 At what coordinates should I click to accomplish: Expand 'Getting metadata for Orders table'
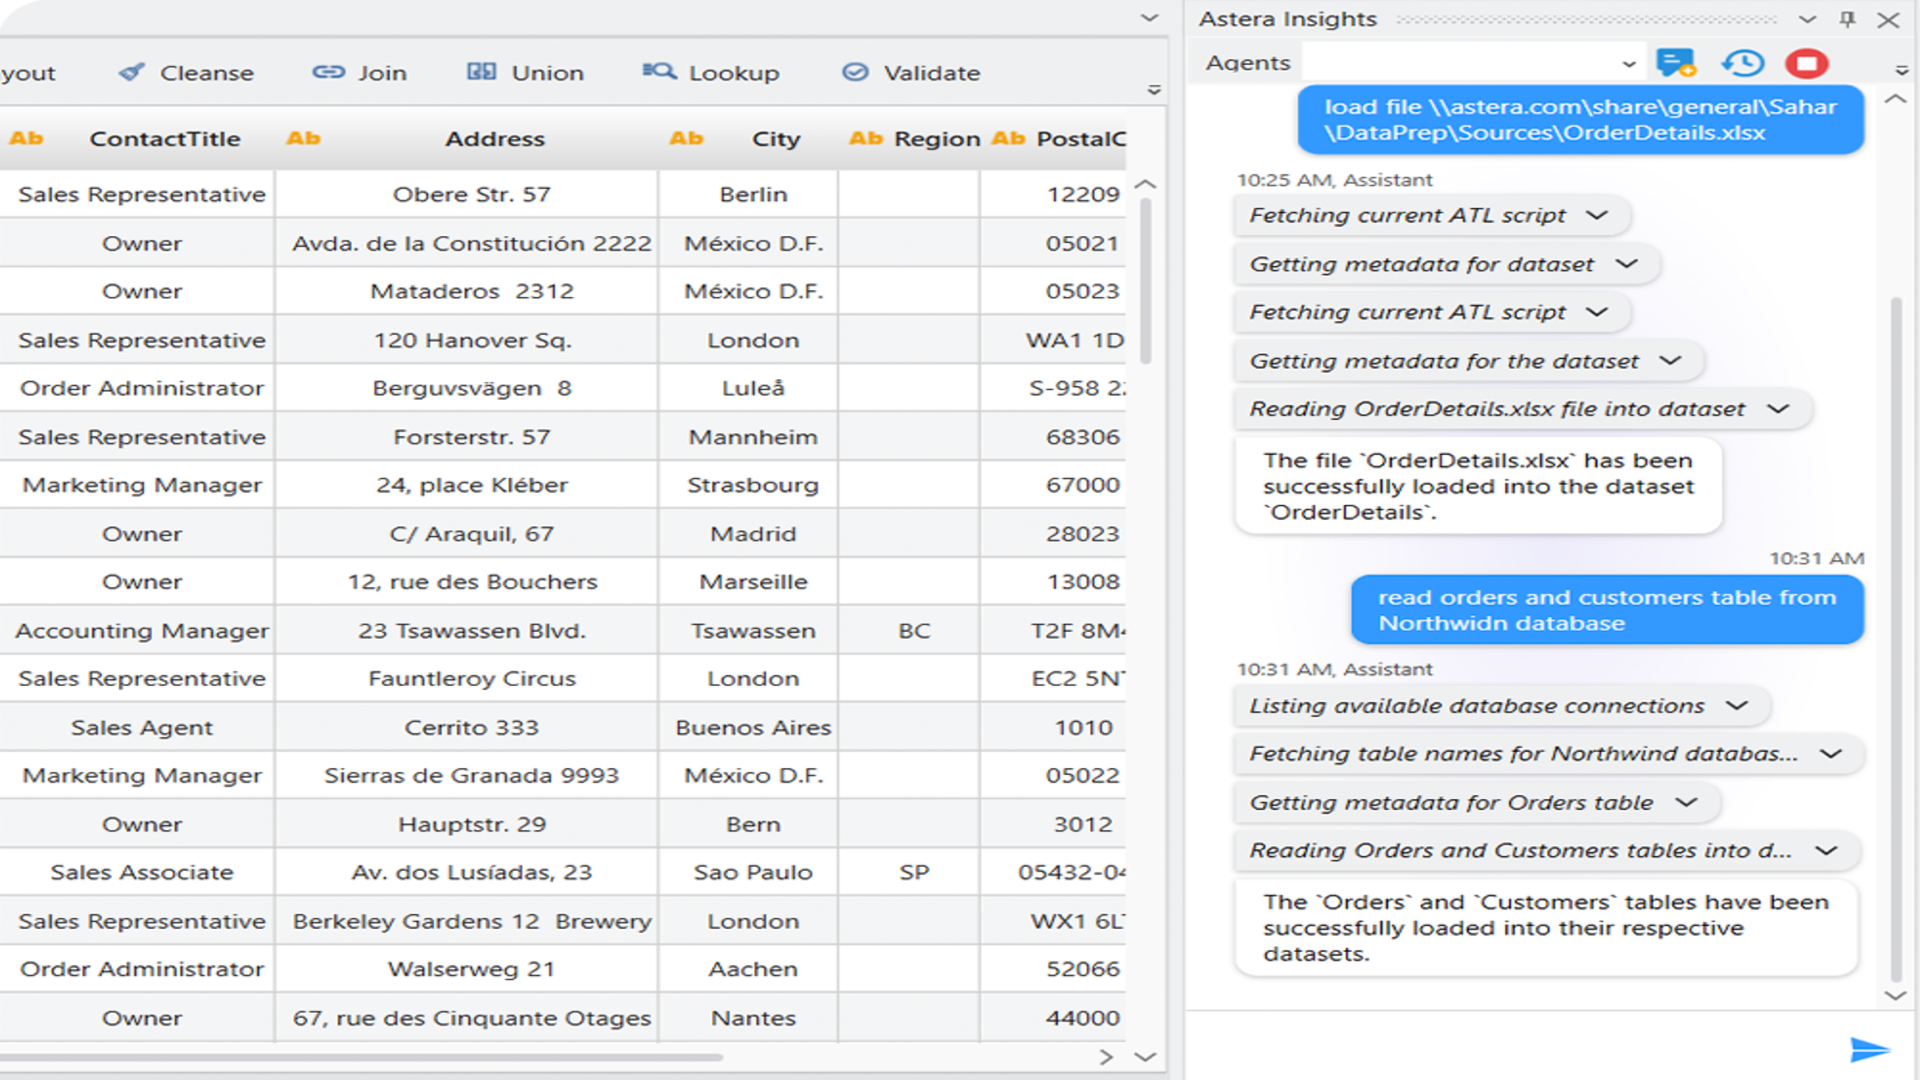point(1687,803)
